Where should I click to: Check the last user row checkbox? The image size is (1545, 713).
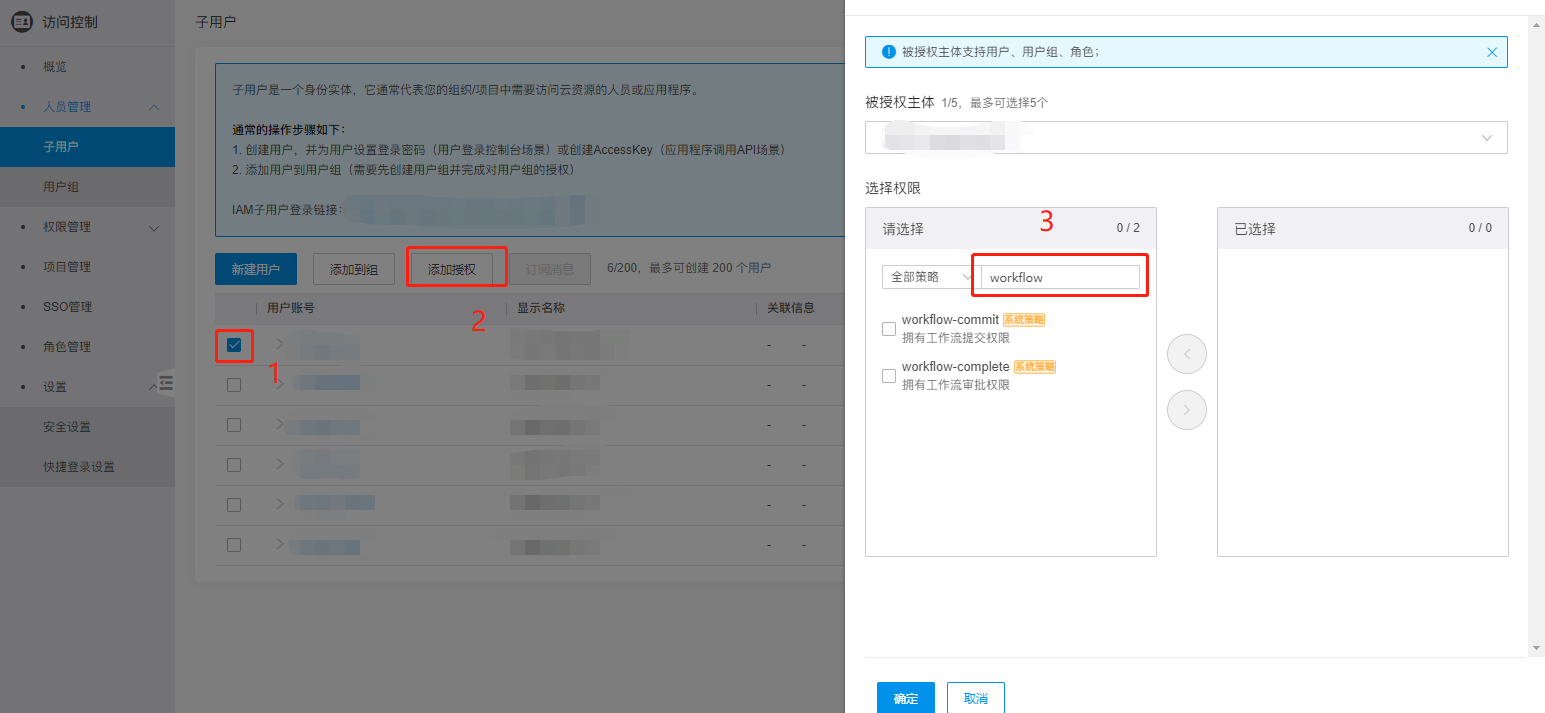pyautogui.click(x=234, y=545)
